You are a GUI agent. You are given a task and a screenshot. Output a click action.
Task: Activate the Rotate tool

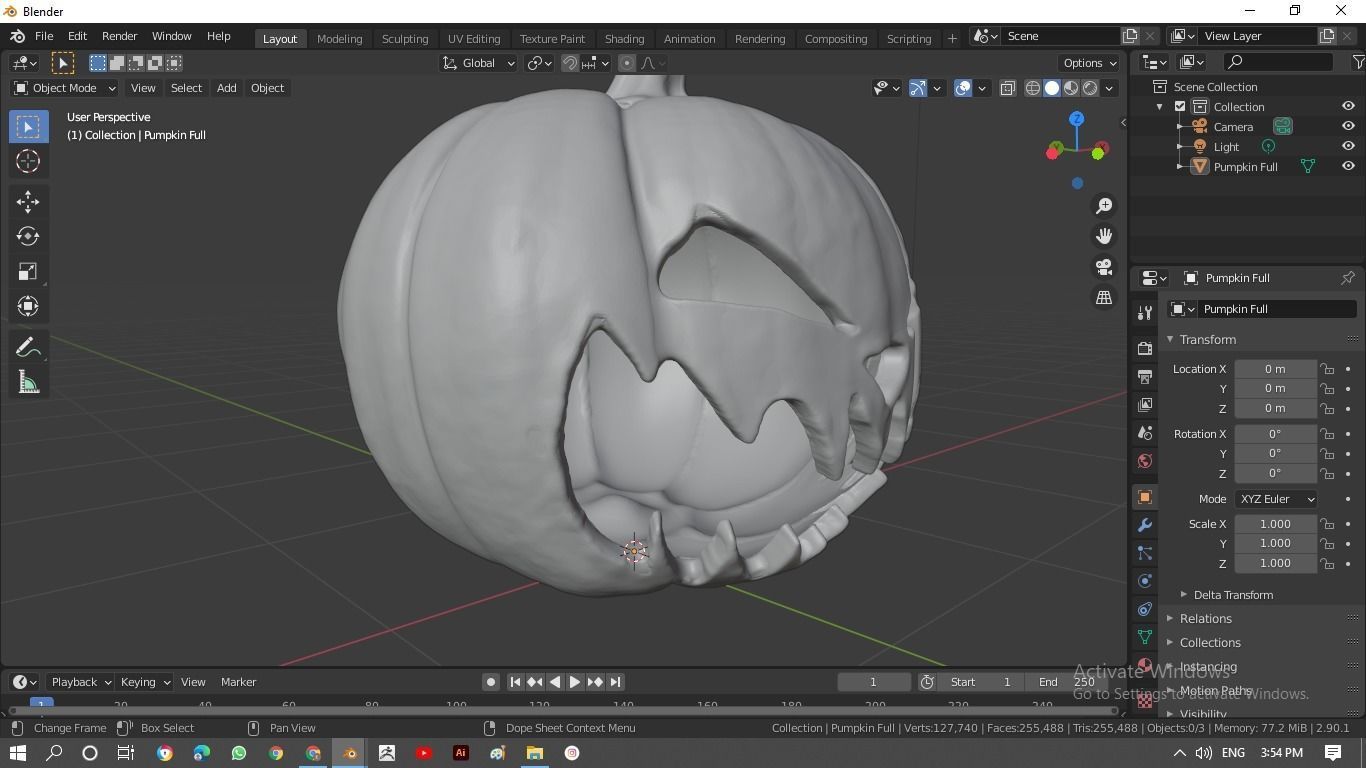point(28,236)
